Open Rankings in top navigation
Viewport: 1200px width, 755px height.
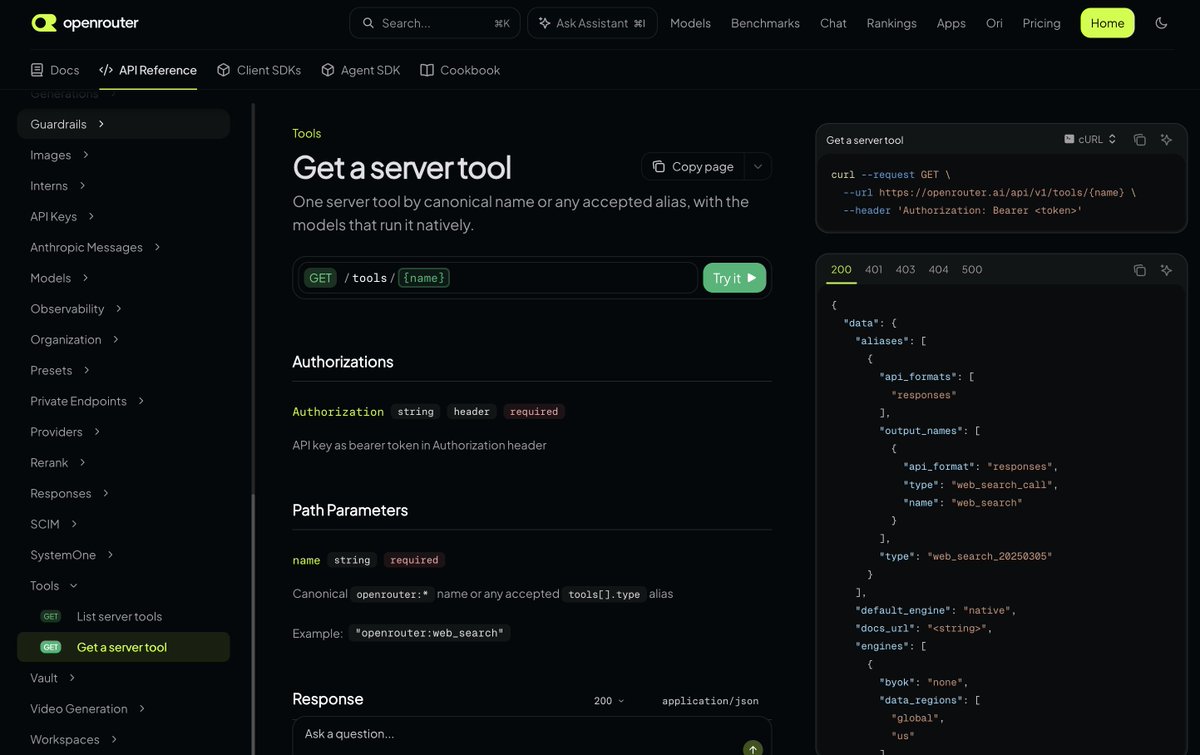pyautogui.click(x=891, y=23)
